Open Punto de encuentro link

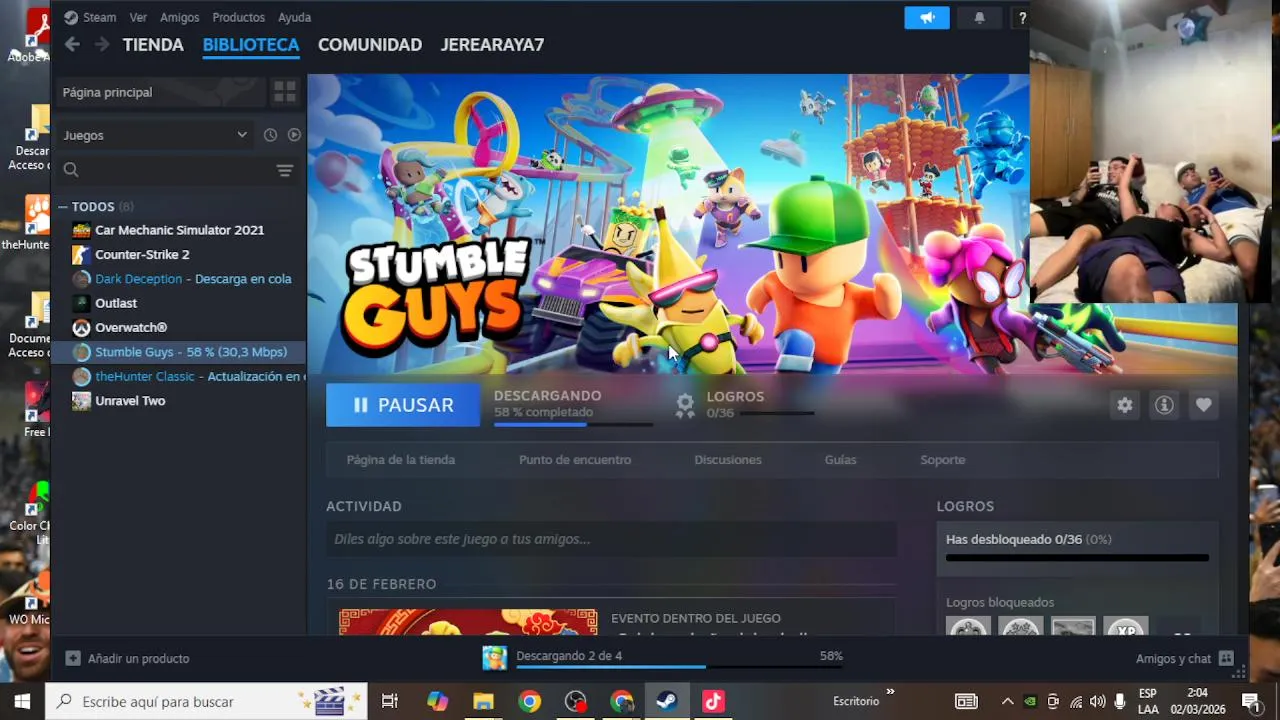(575, 460)
